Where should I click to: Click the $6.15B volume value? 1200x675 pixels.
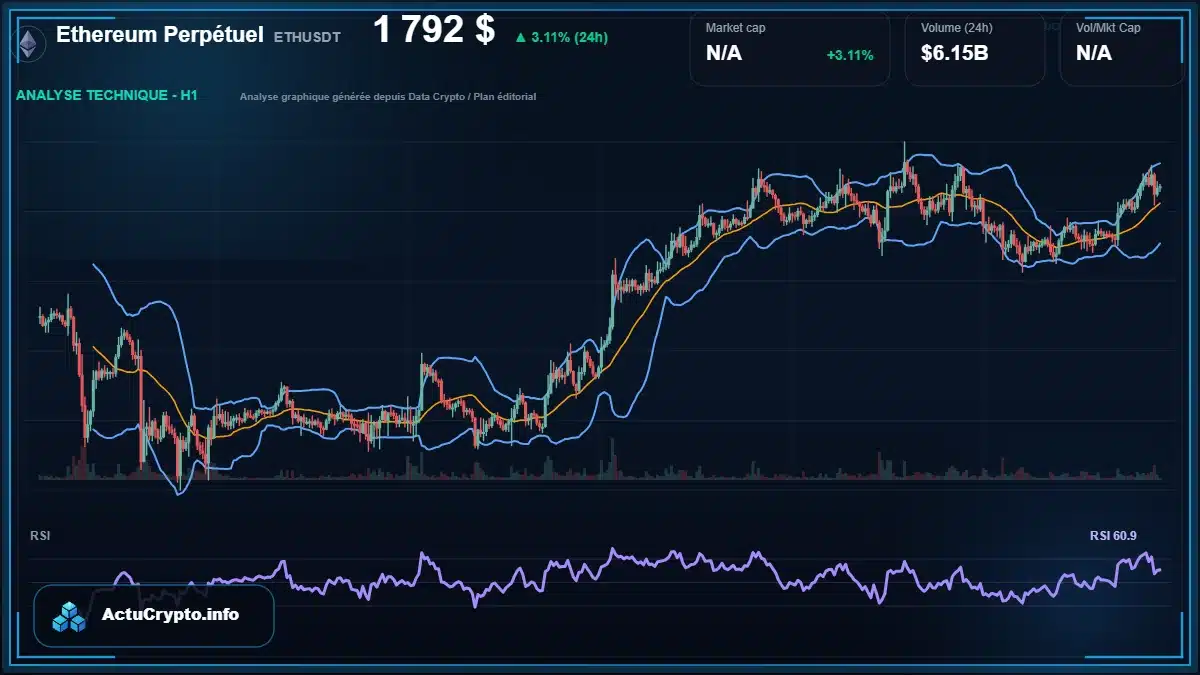click(955, 54)
